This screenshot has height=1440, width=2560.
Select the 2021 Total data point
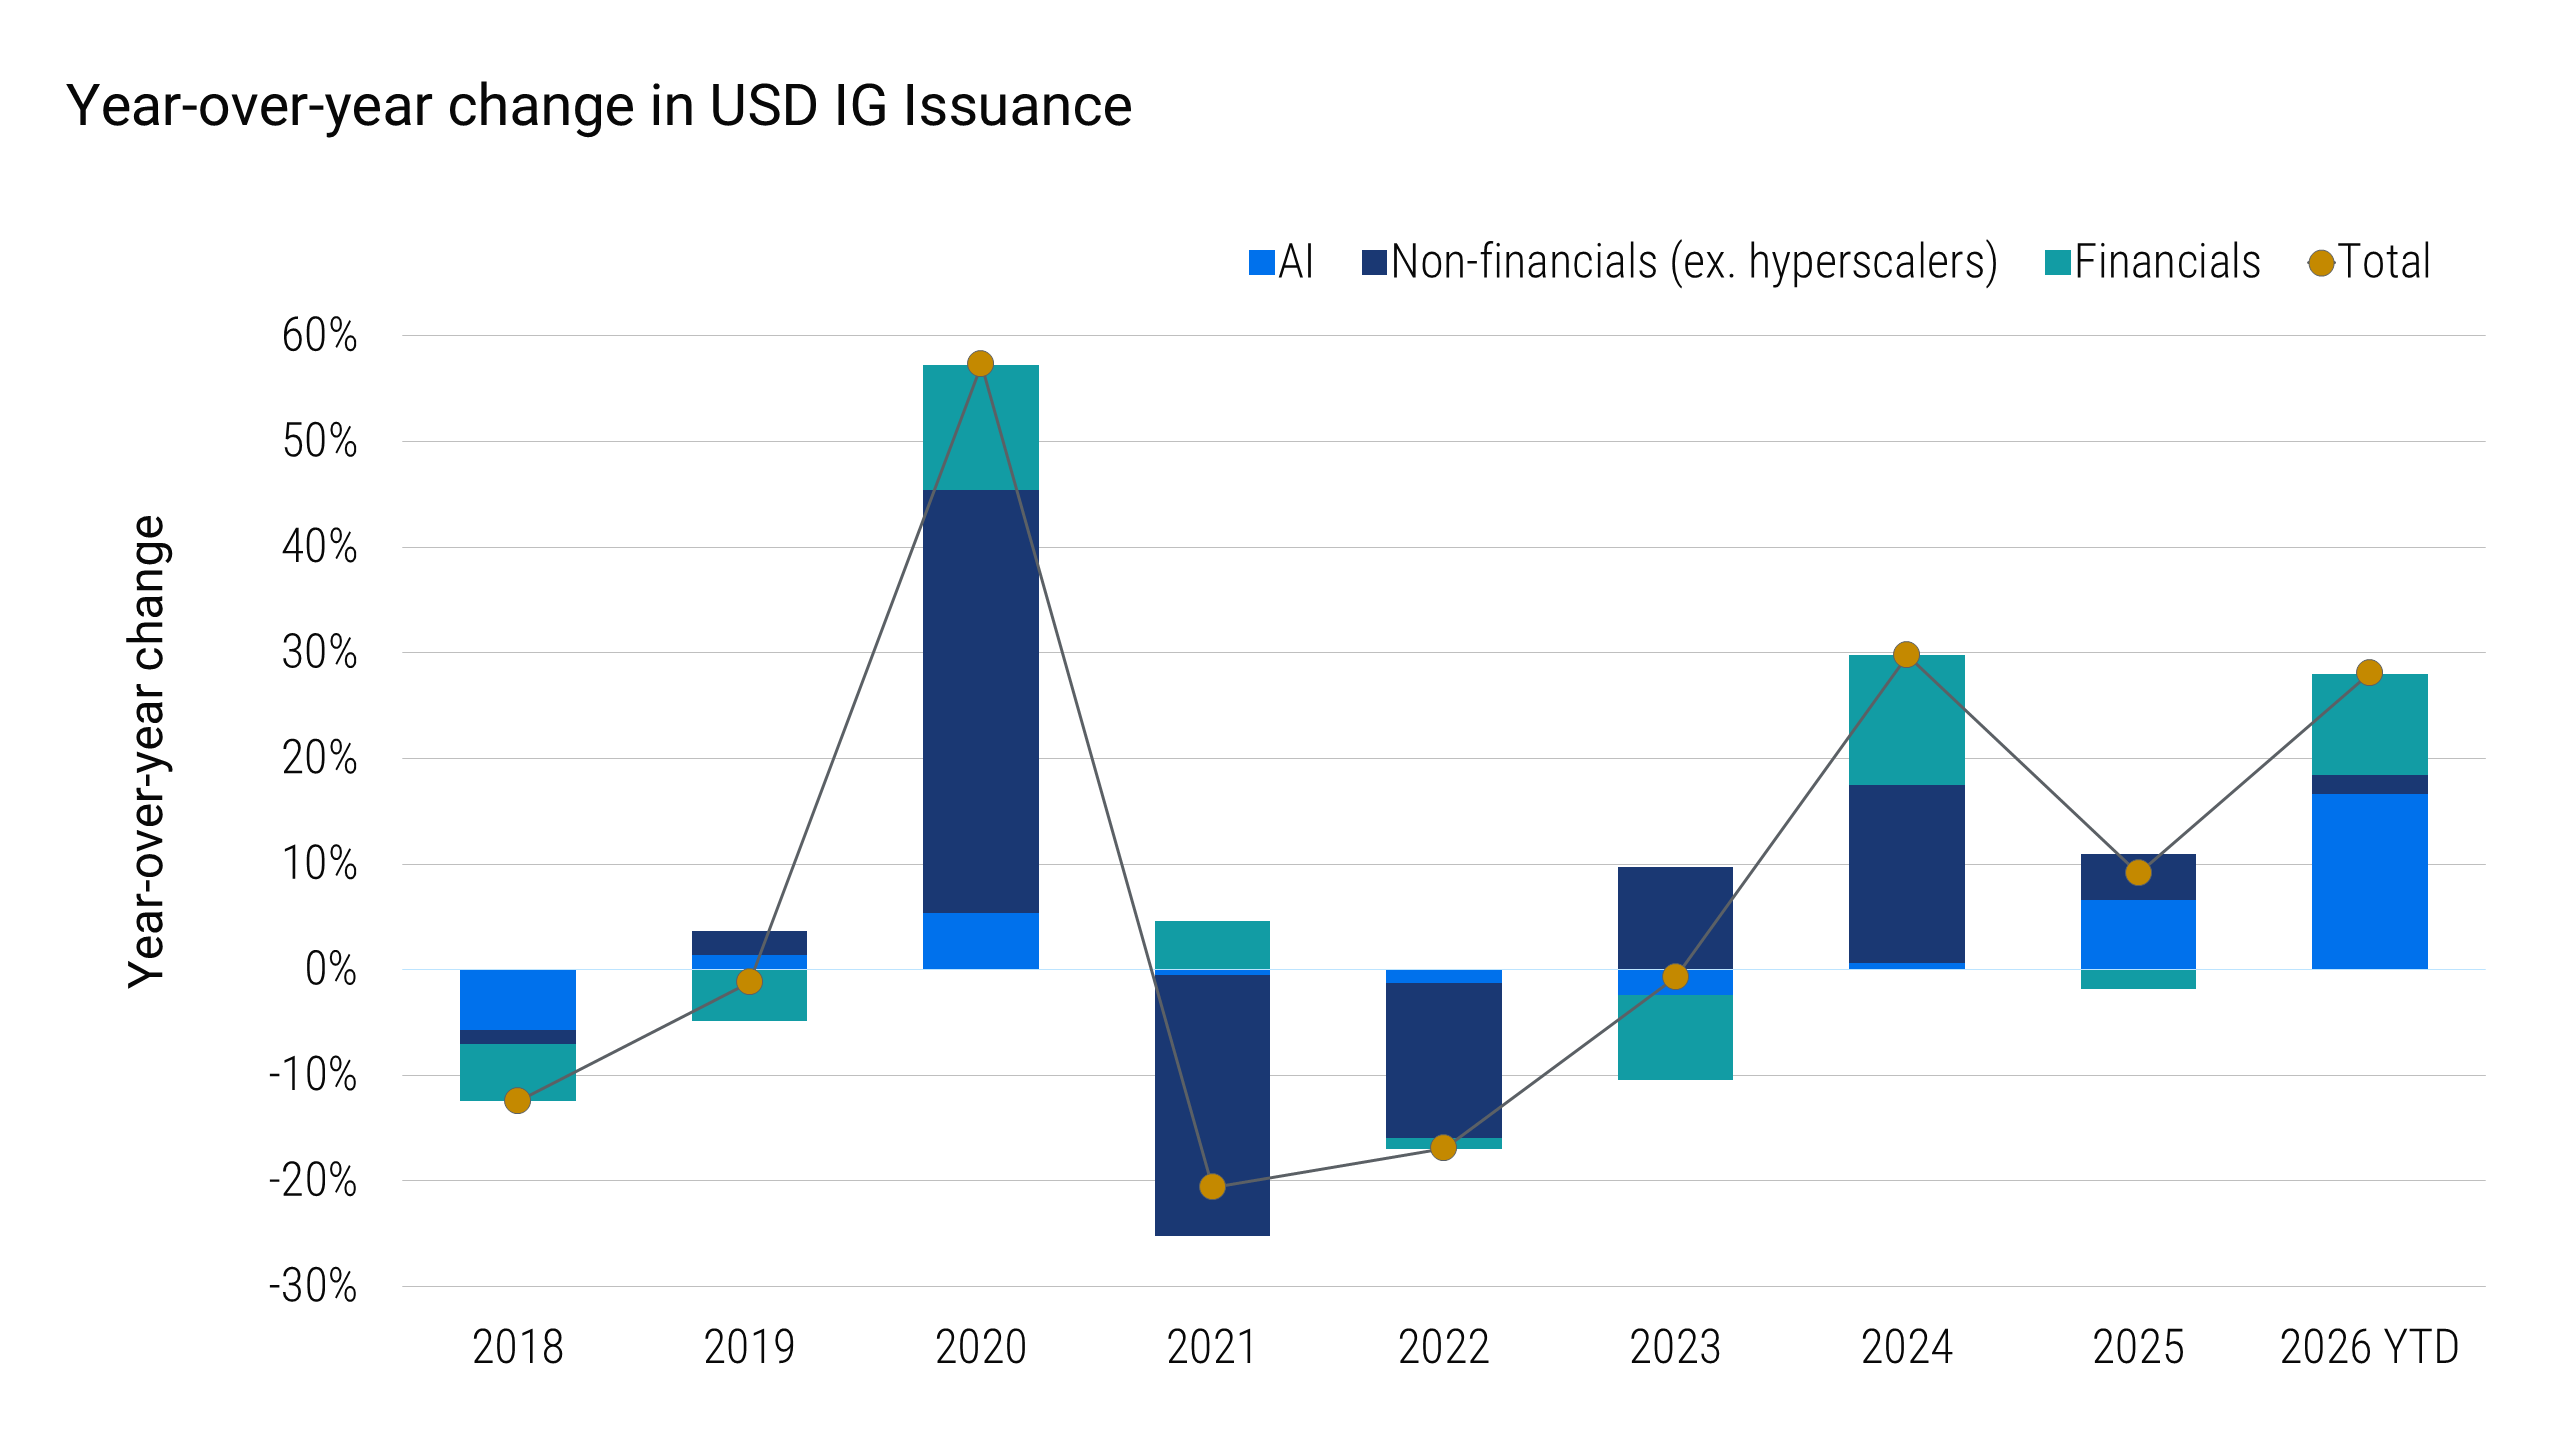(1212, 1187)
